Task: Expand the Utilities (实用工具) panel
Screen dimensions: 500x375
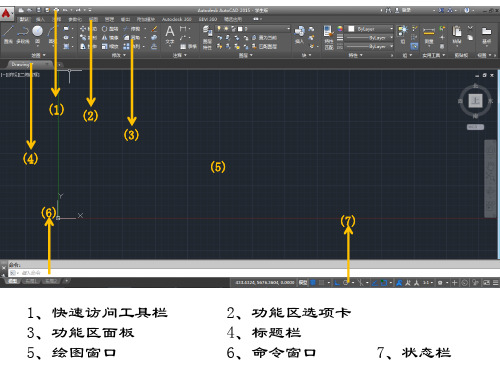Action: pos(434,55)
